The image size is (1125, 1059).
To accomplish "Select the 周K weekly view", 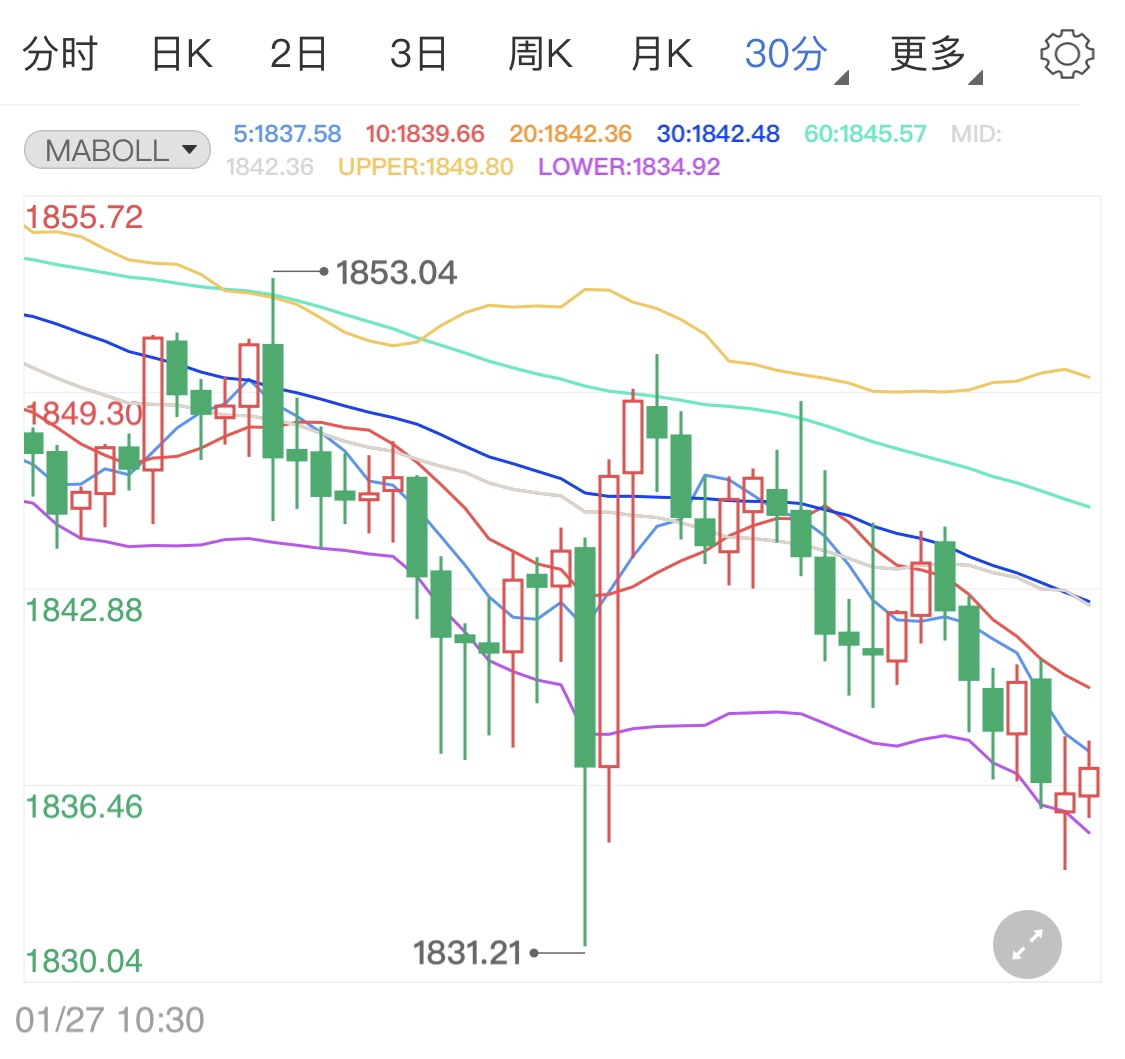I will point(540,52).
